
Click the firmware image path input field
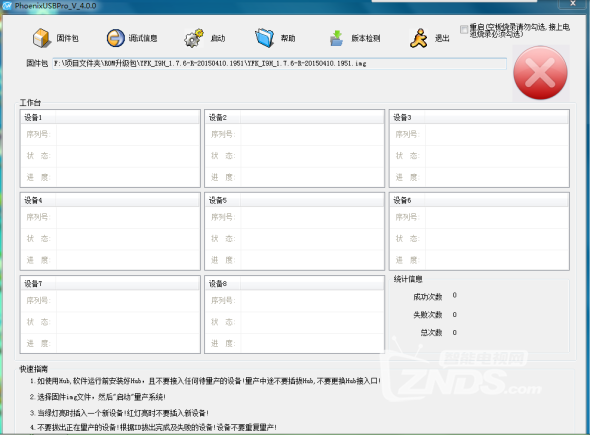point(279,63)
